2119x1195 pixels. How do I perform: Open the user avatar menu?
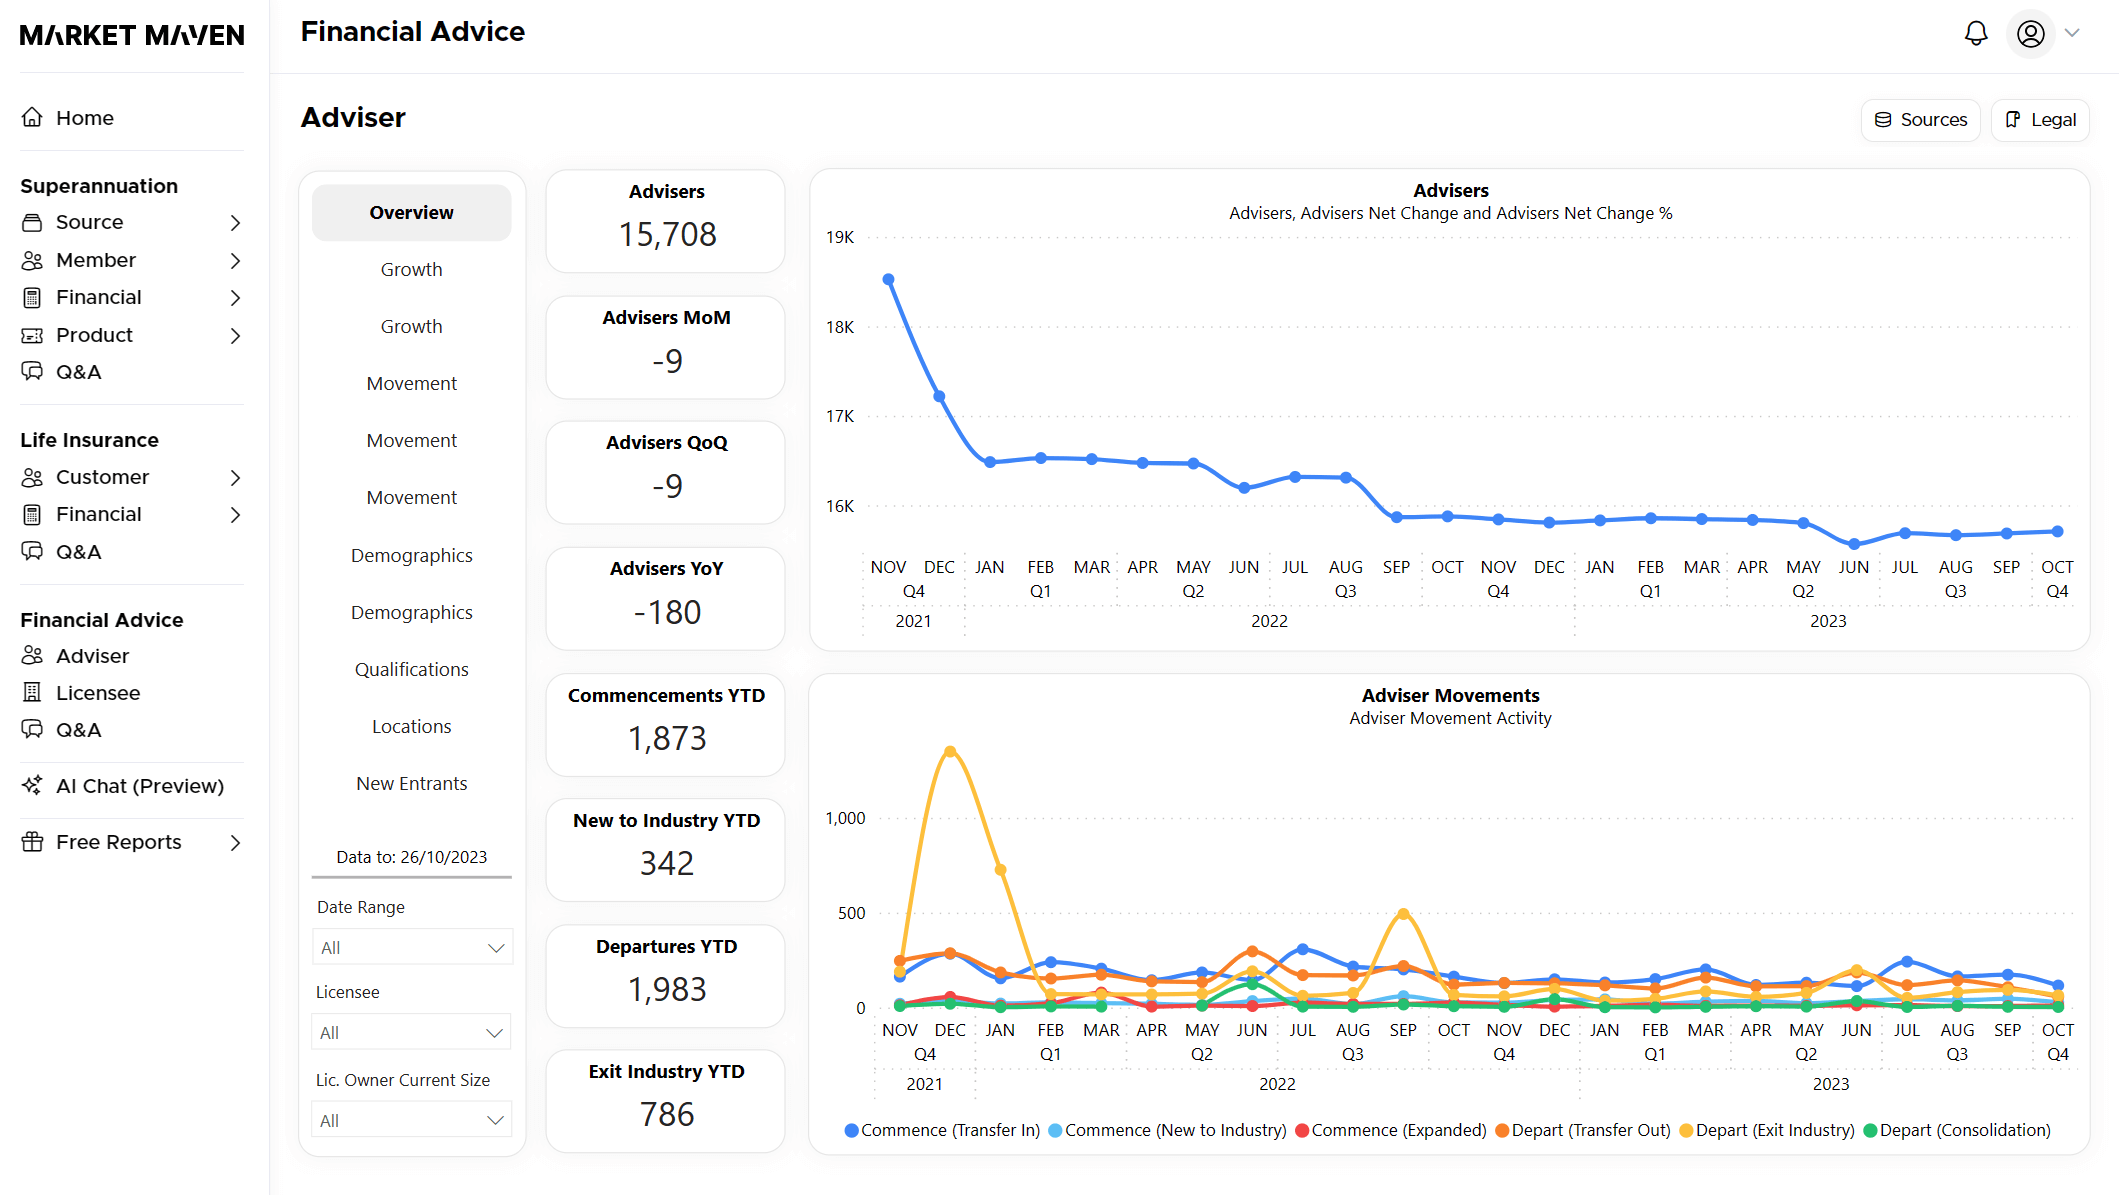(2029, 33)
